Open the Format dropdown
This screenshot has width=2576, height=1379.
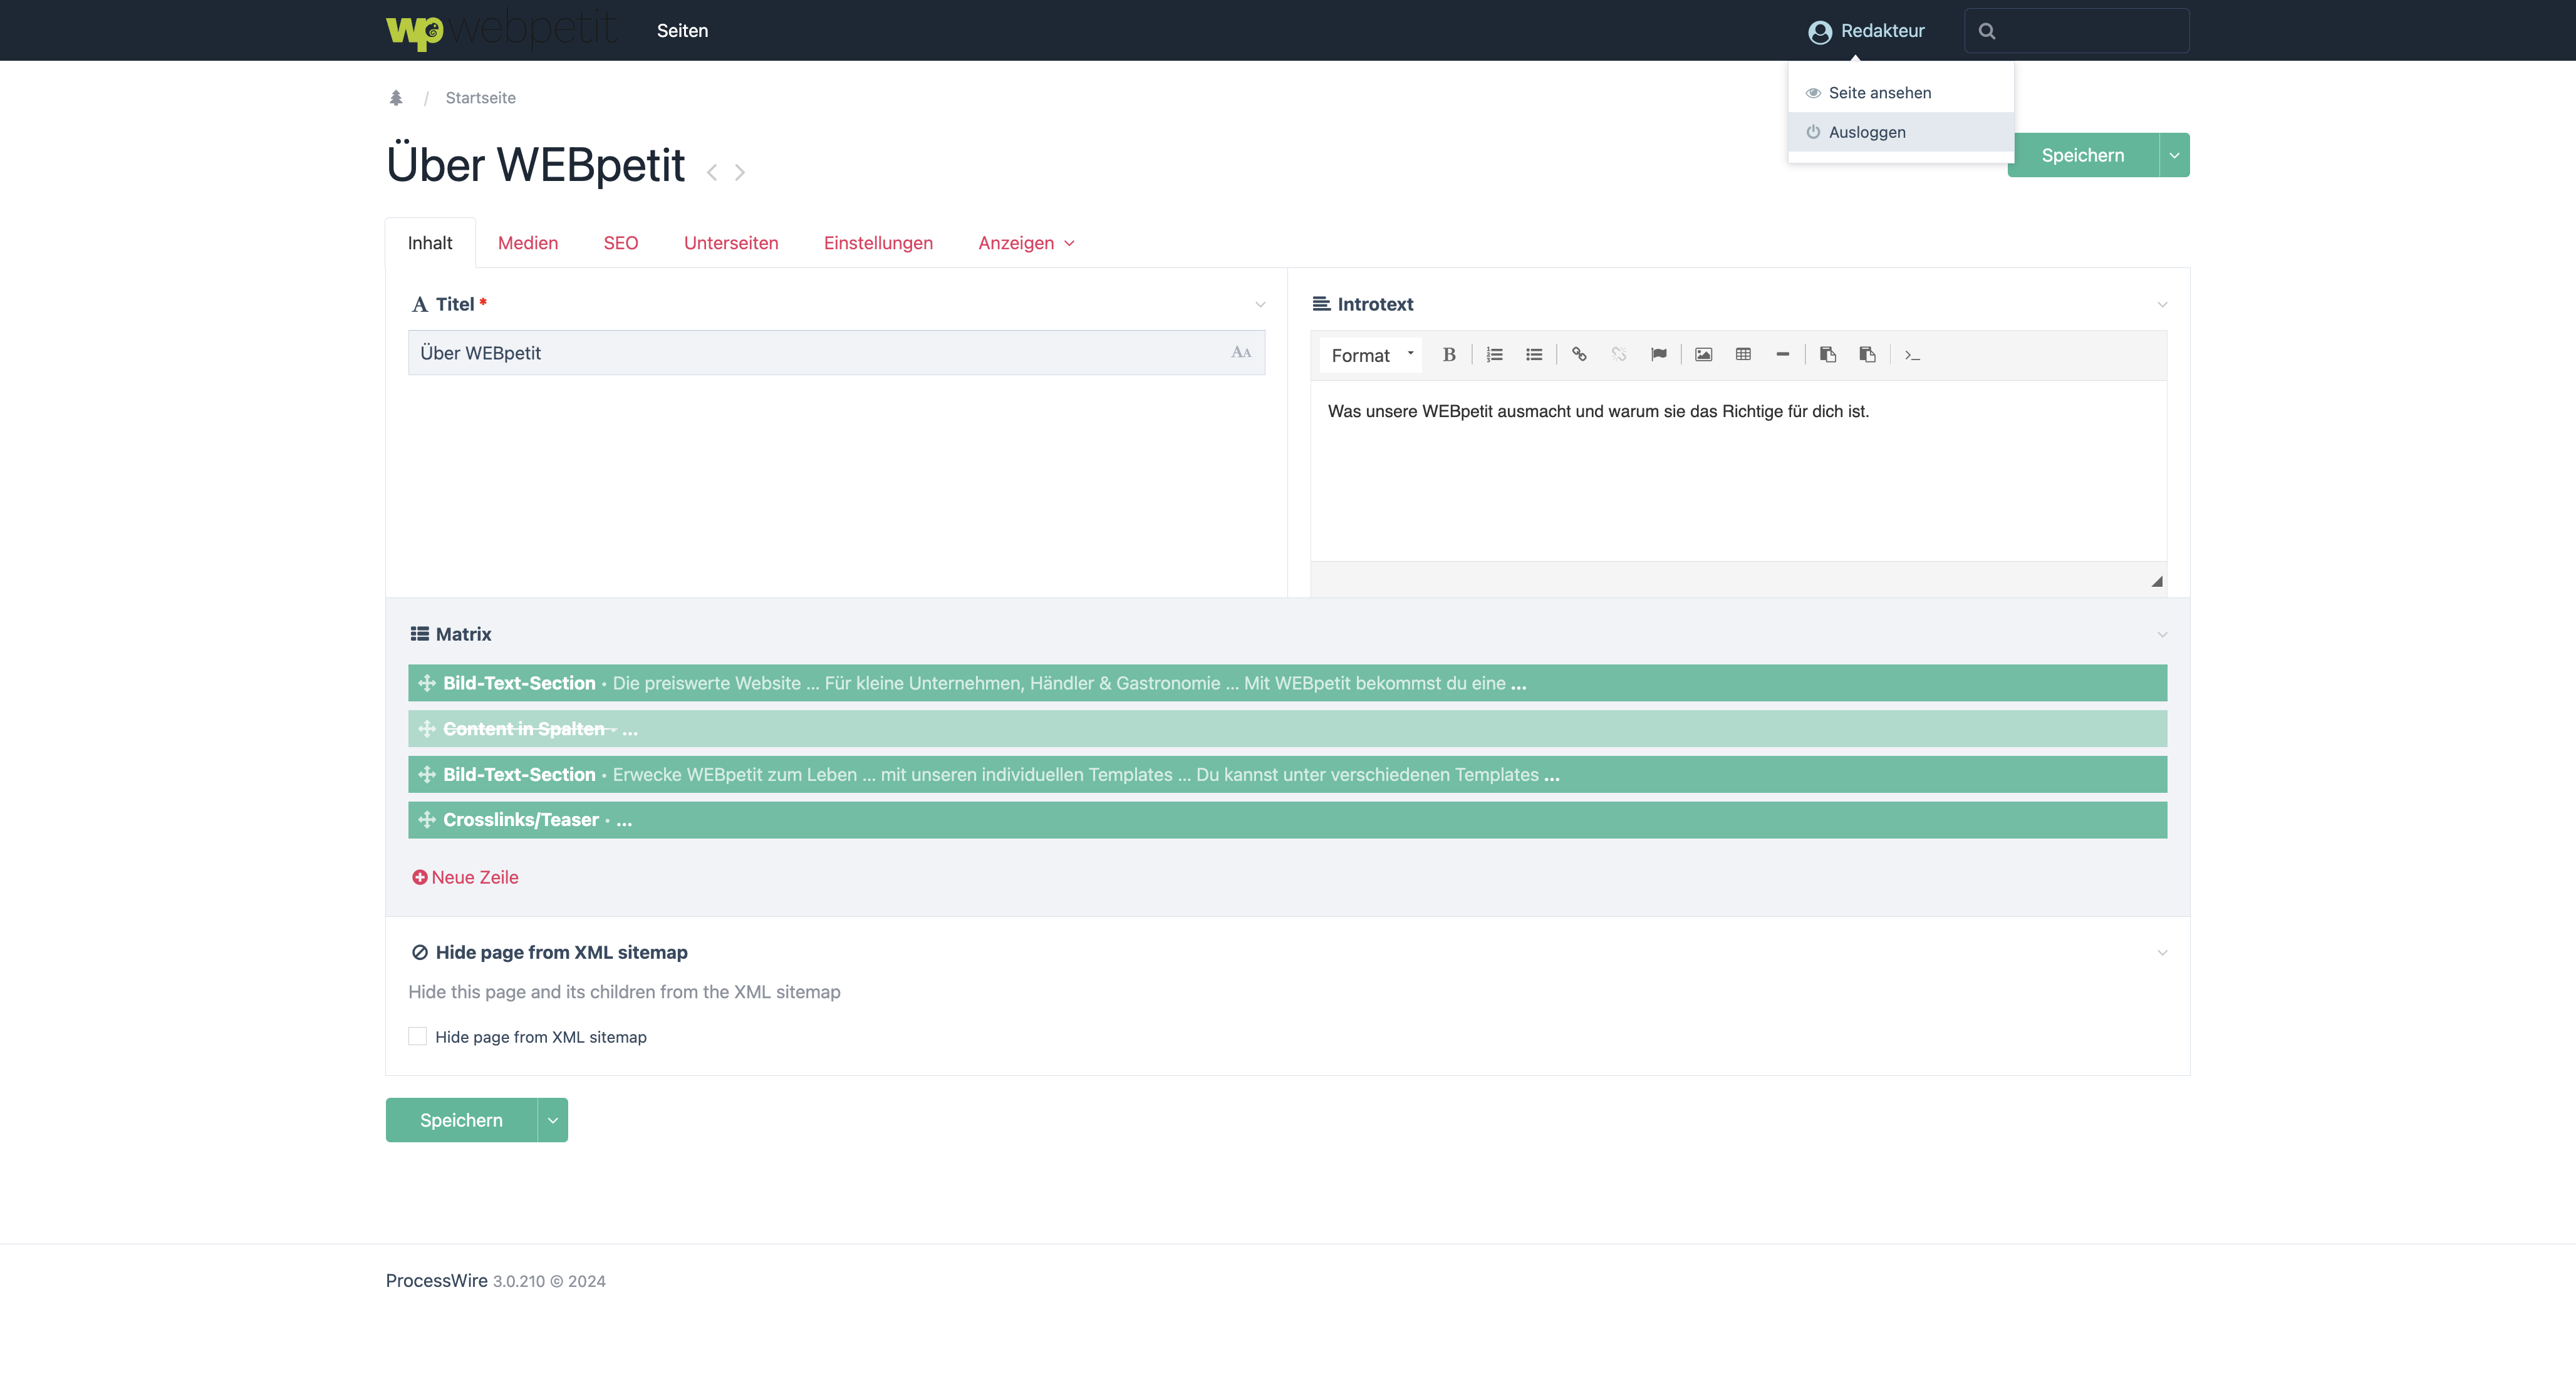click(1371, 355)
